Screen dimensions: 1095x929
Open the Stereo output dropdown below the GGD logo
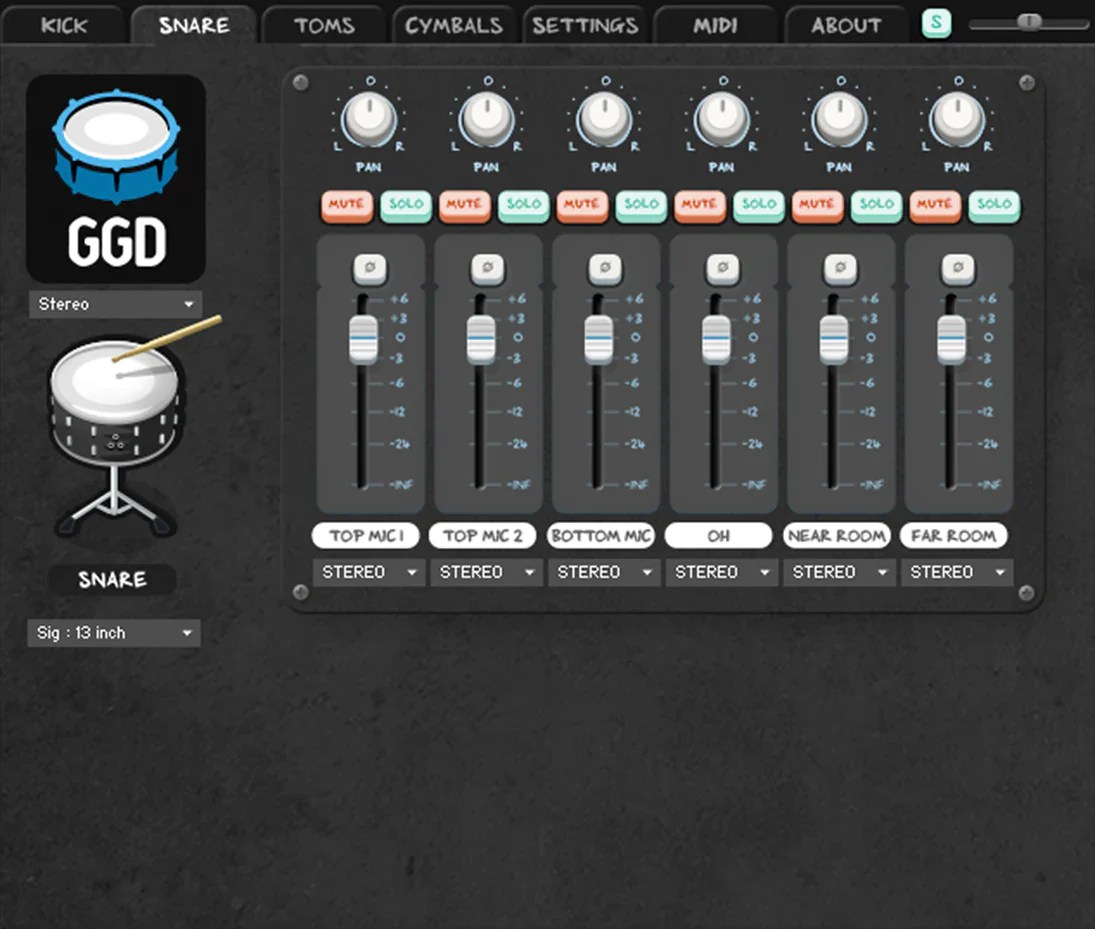[114, 304]
